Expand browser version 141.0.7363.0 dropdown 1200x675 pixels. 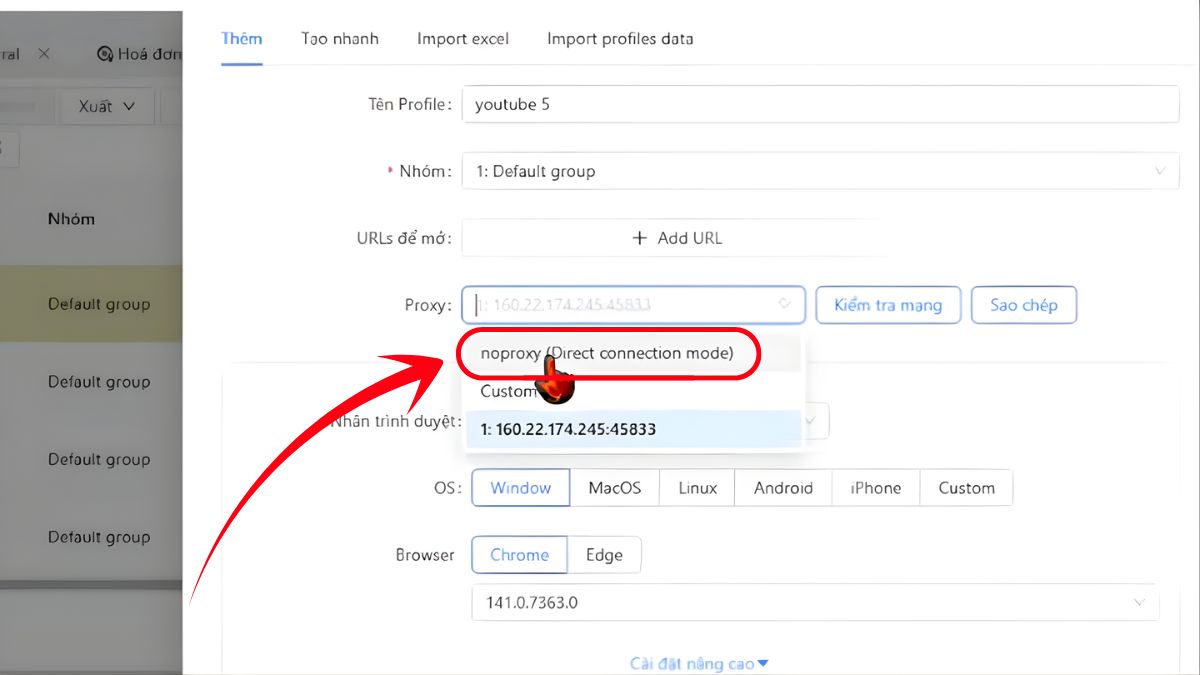click(1138, 603)
